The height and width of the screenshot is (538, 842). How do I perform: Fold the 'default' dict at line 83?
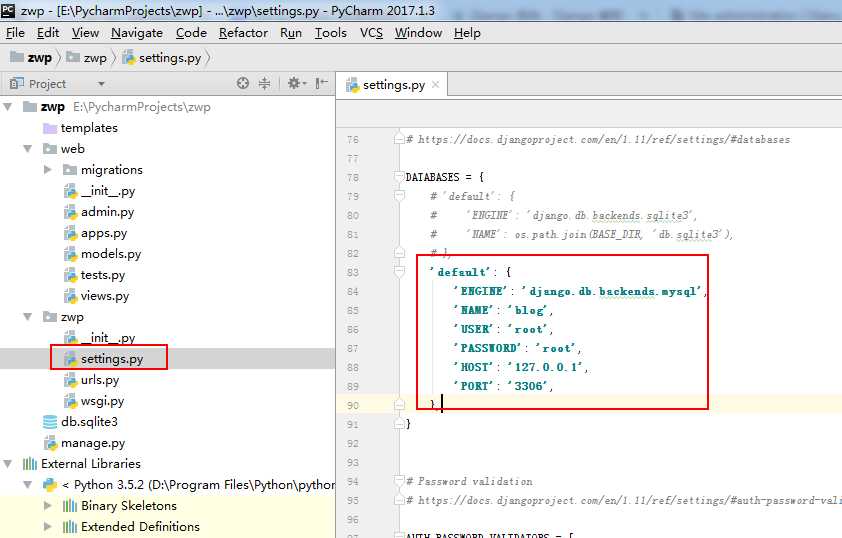click(399, 272)
